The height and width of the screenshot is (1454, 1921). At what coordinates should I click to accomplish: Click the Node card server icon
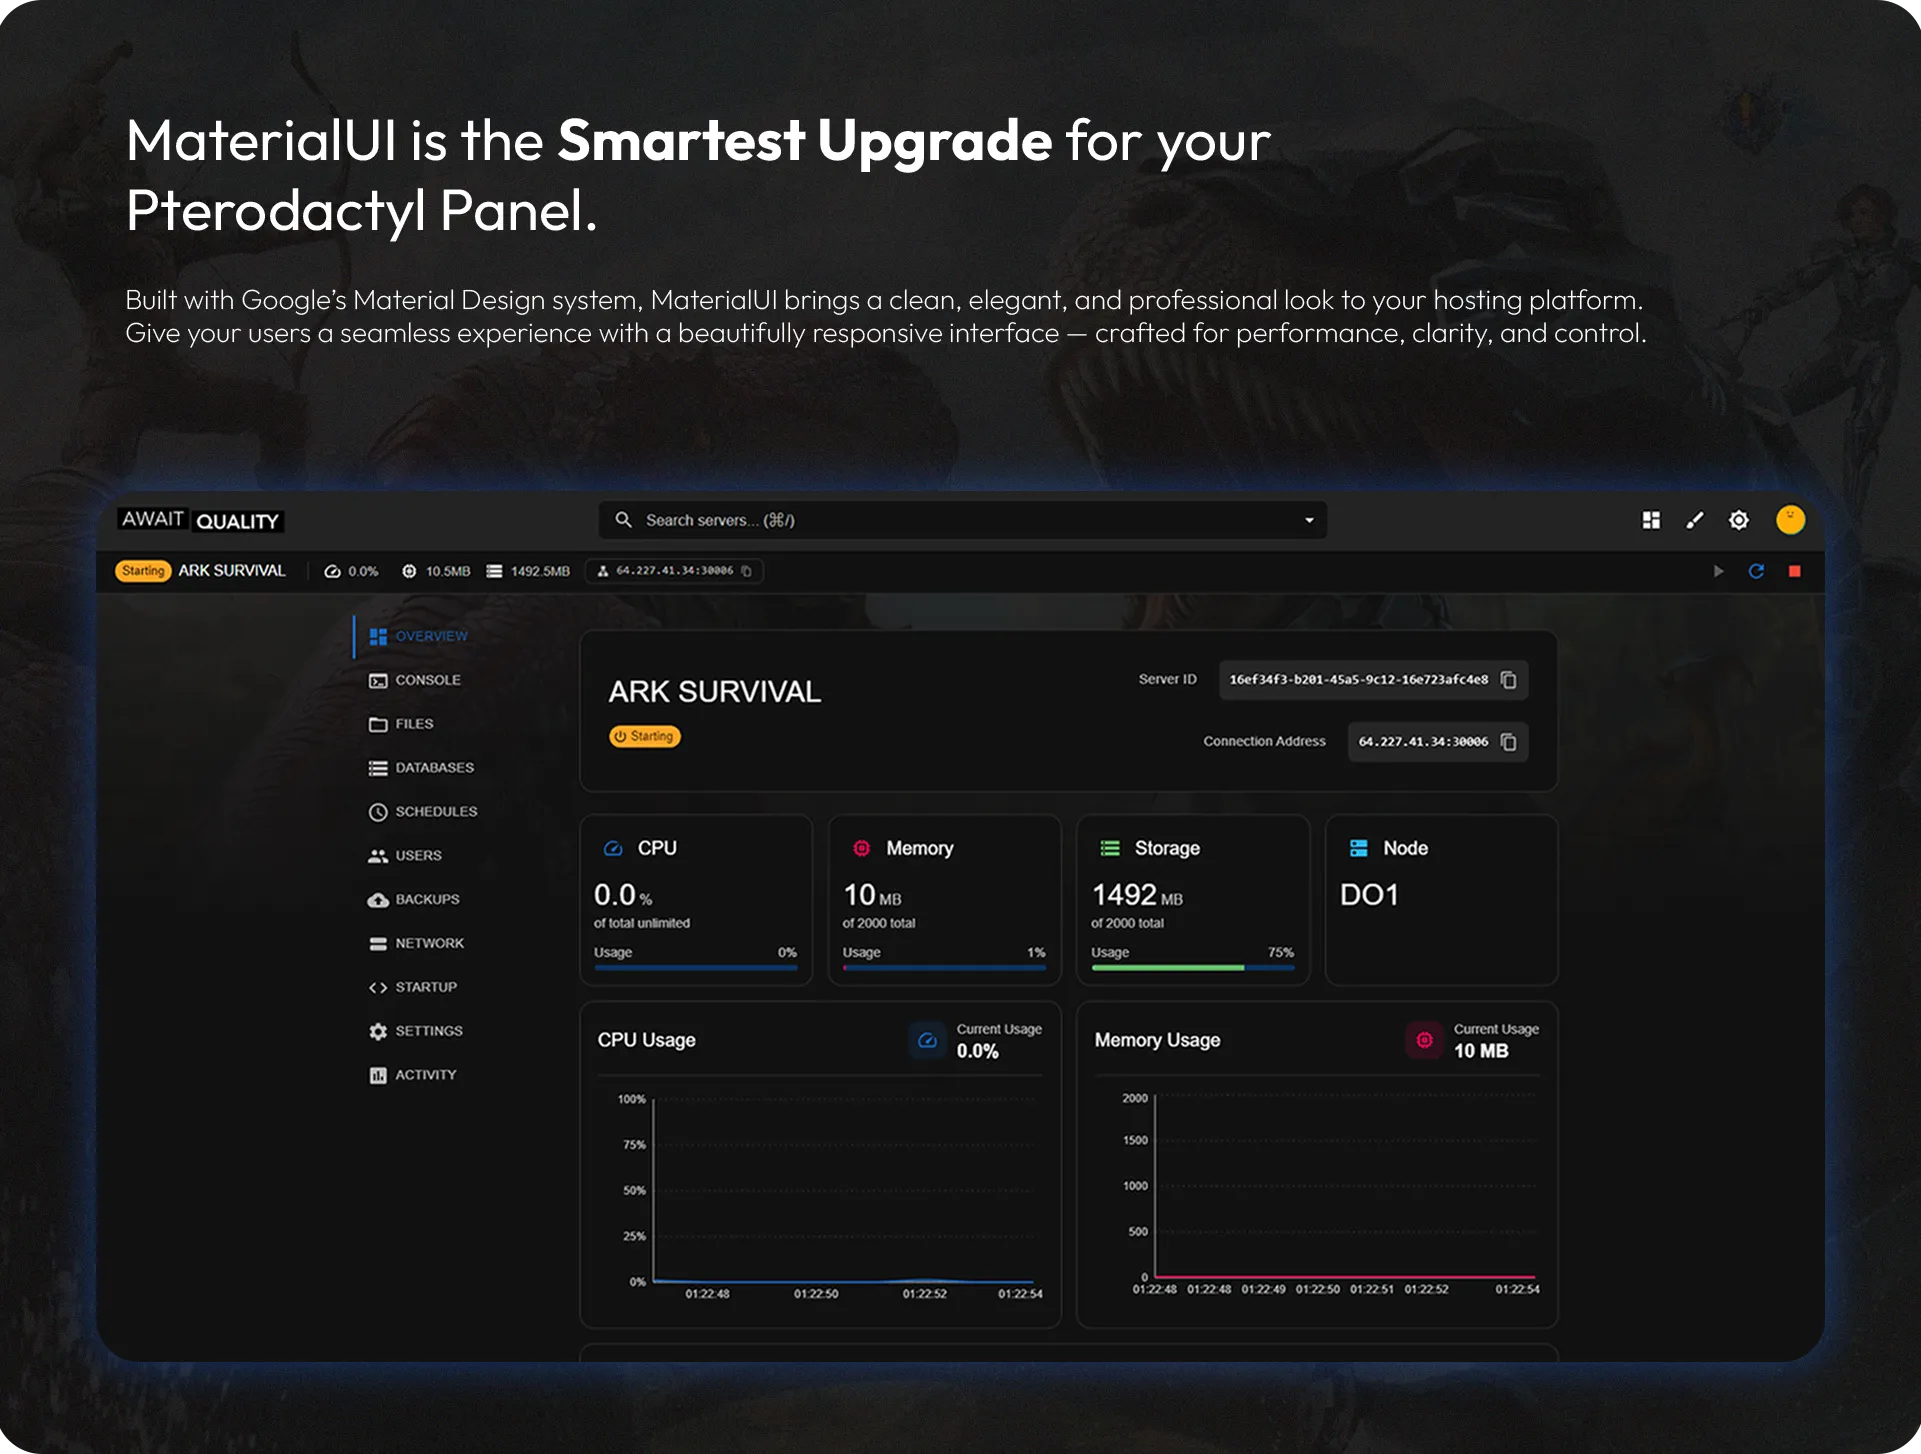pyautogui.click(x=1359, y=848)
